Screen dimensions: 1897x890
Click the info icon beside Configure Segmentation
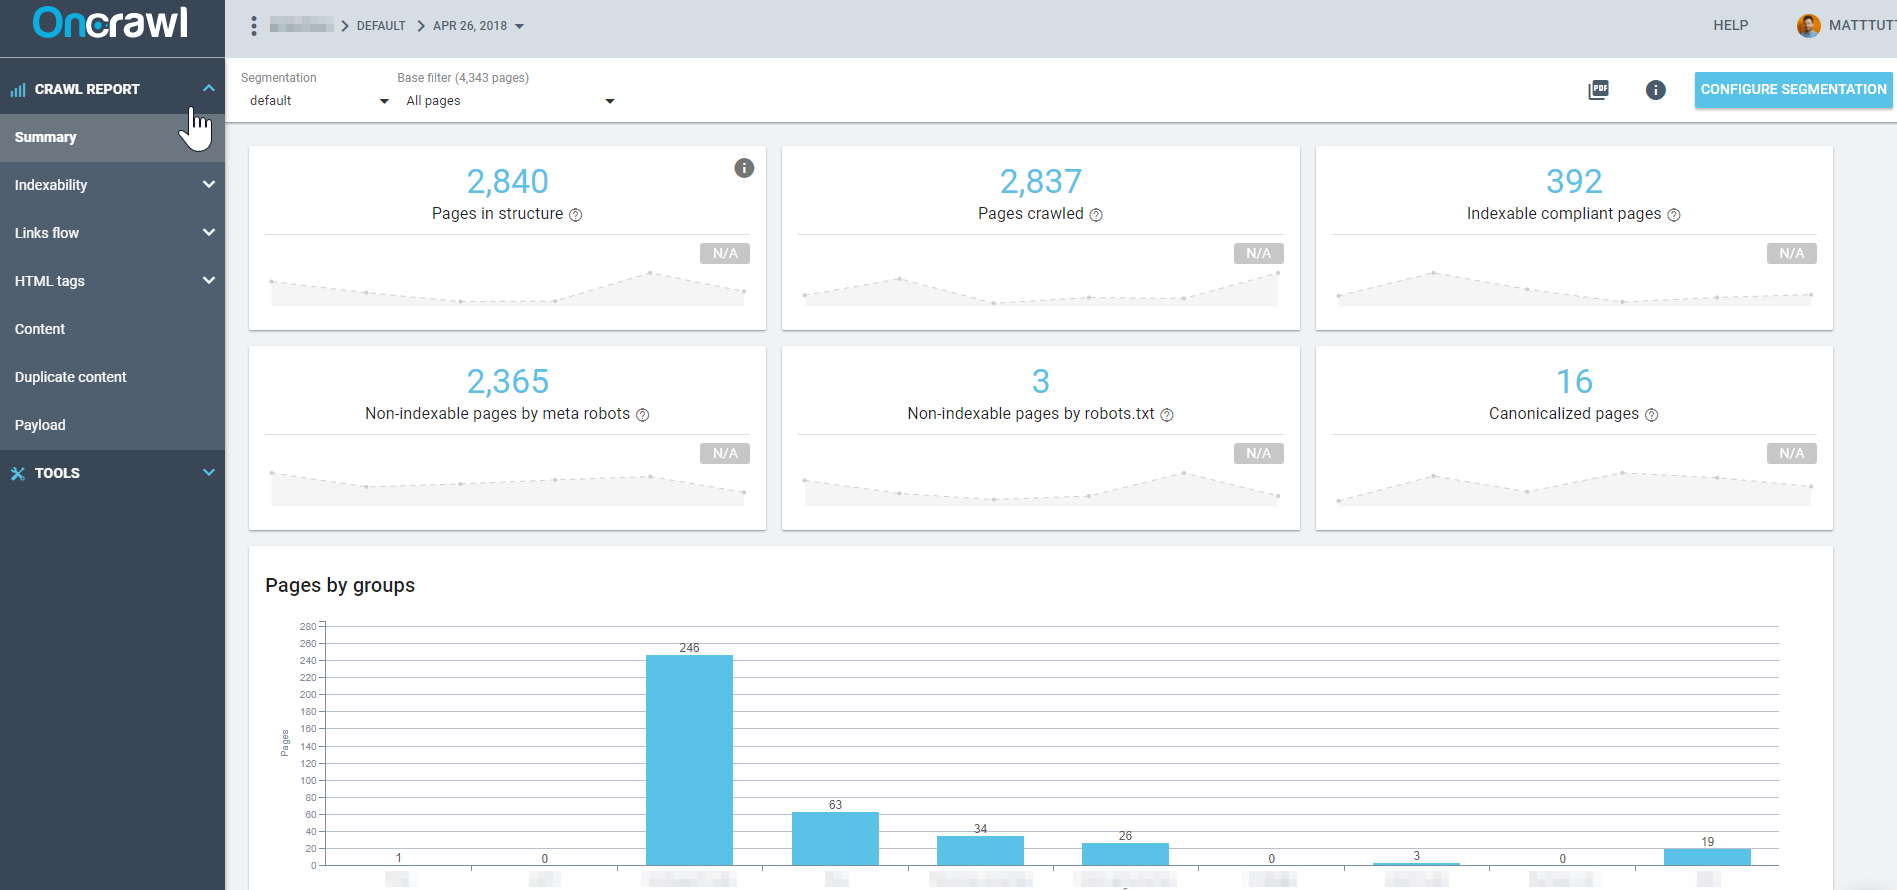click(1655, 90)
